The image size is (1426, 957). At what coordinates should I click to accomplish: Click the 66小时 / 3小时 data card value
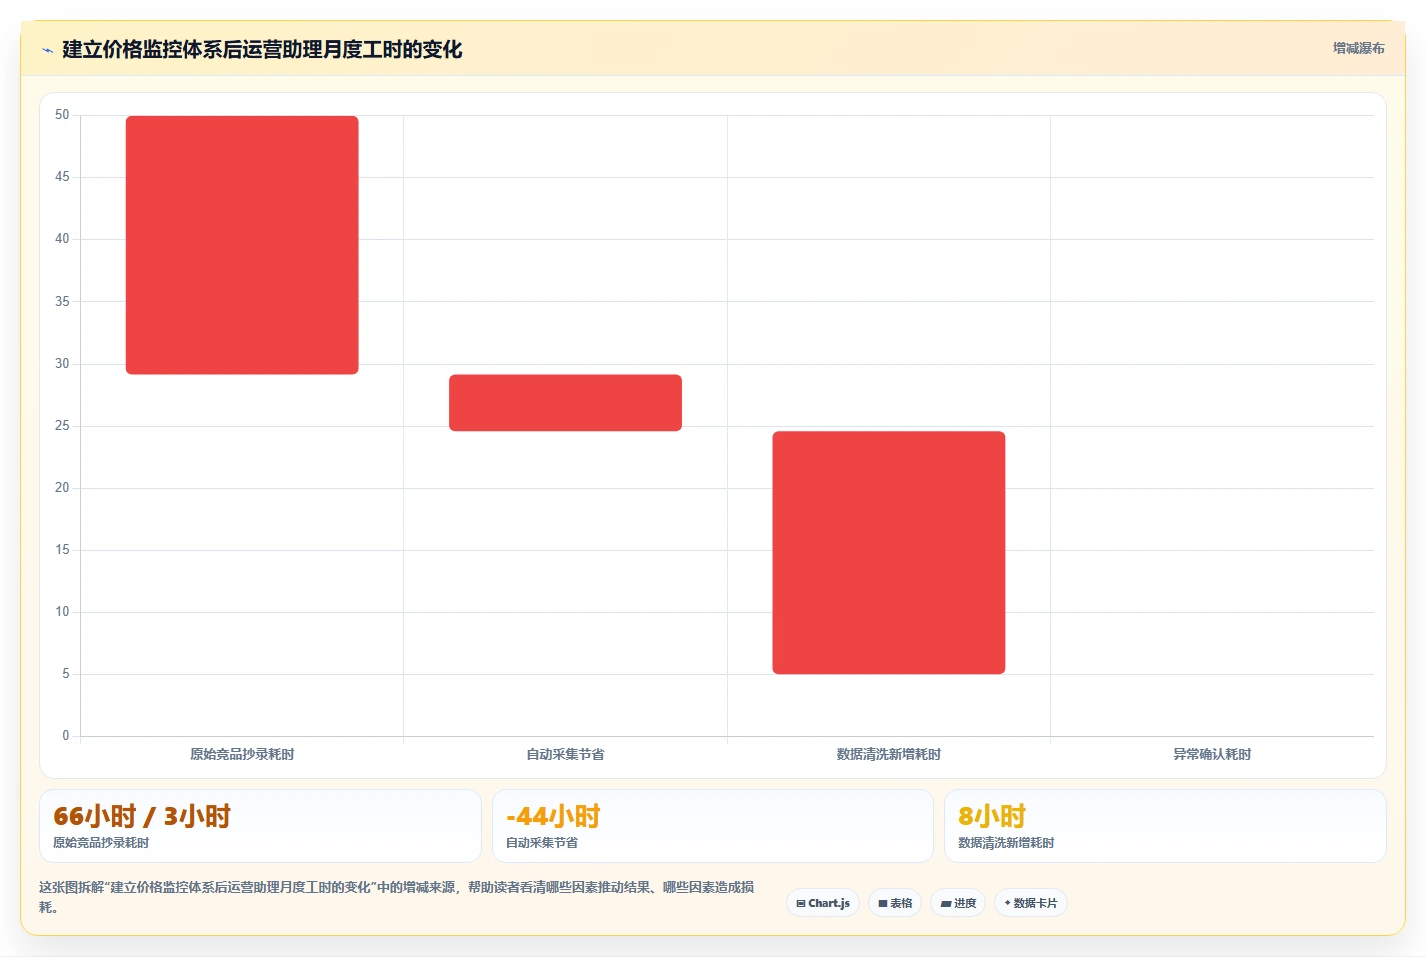pos(142,816)
